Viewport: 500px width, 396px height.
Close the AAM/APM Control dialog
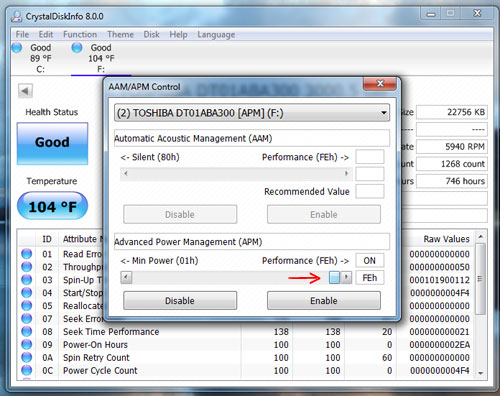[x=380, y=83]
